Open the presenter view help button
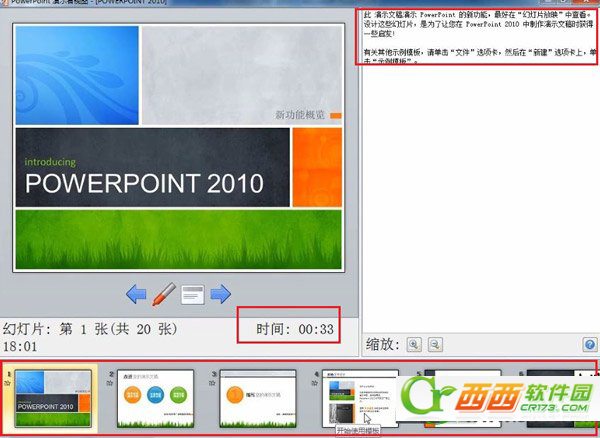 coord(590,344)
